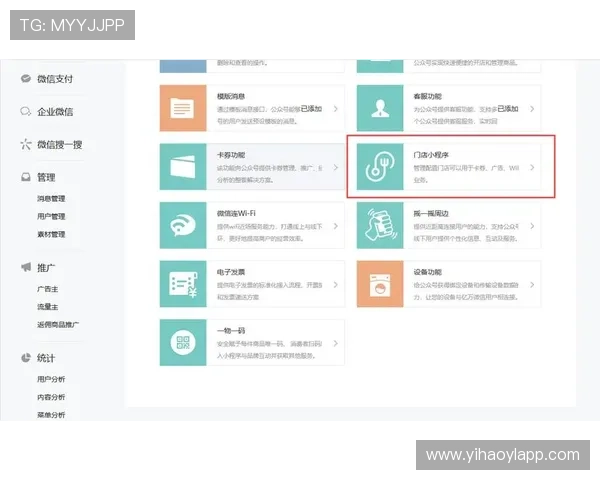Image resolution: width=600 pixels, height=480 pixels.
Task: Click 已添加 status on 模板消息 card
Action: click(x=311, y=109)
